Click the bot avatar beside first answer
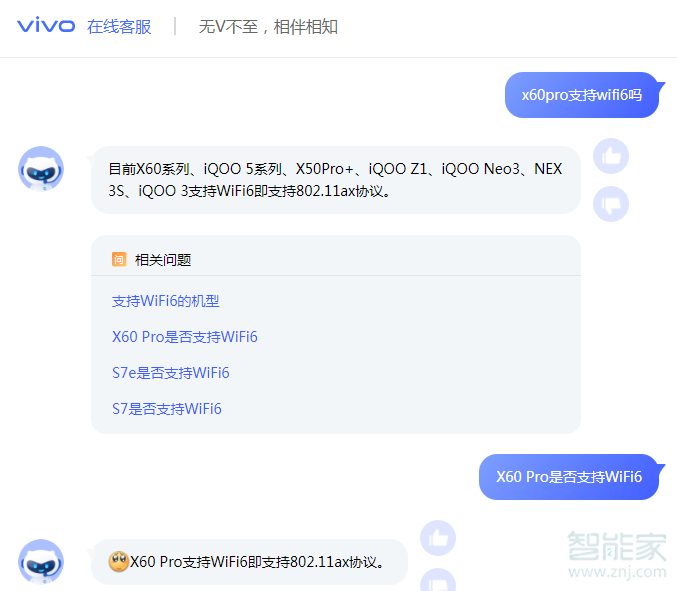This screenshot has width=677, height=591. [x=41, y=169]
